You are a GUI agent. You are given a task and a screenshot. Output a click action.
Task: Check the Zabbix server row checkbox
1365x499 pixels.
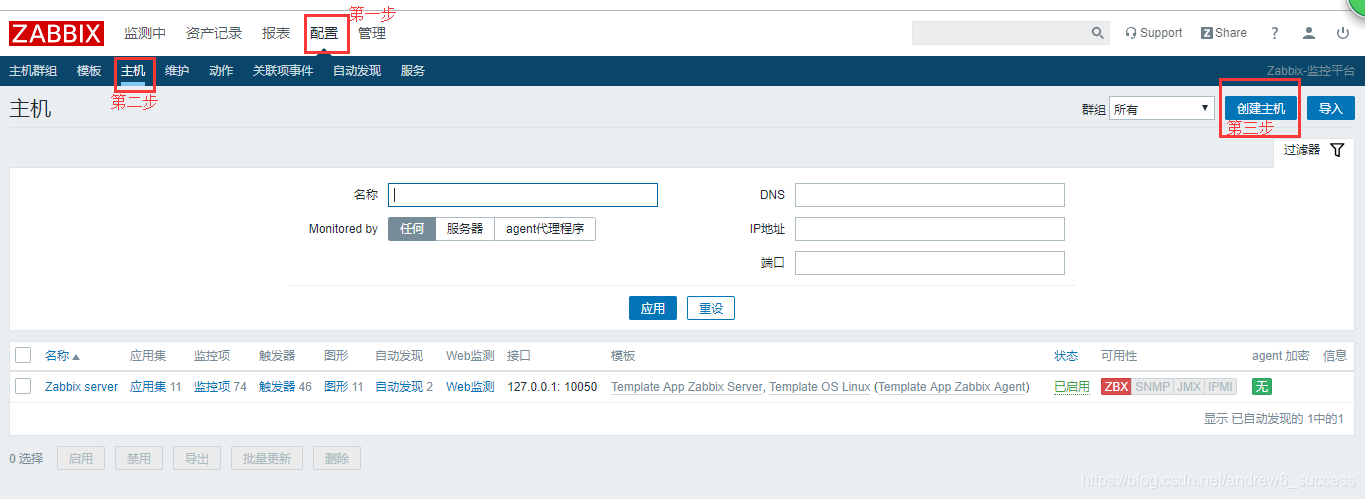(23, 386)
